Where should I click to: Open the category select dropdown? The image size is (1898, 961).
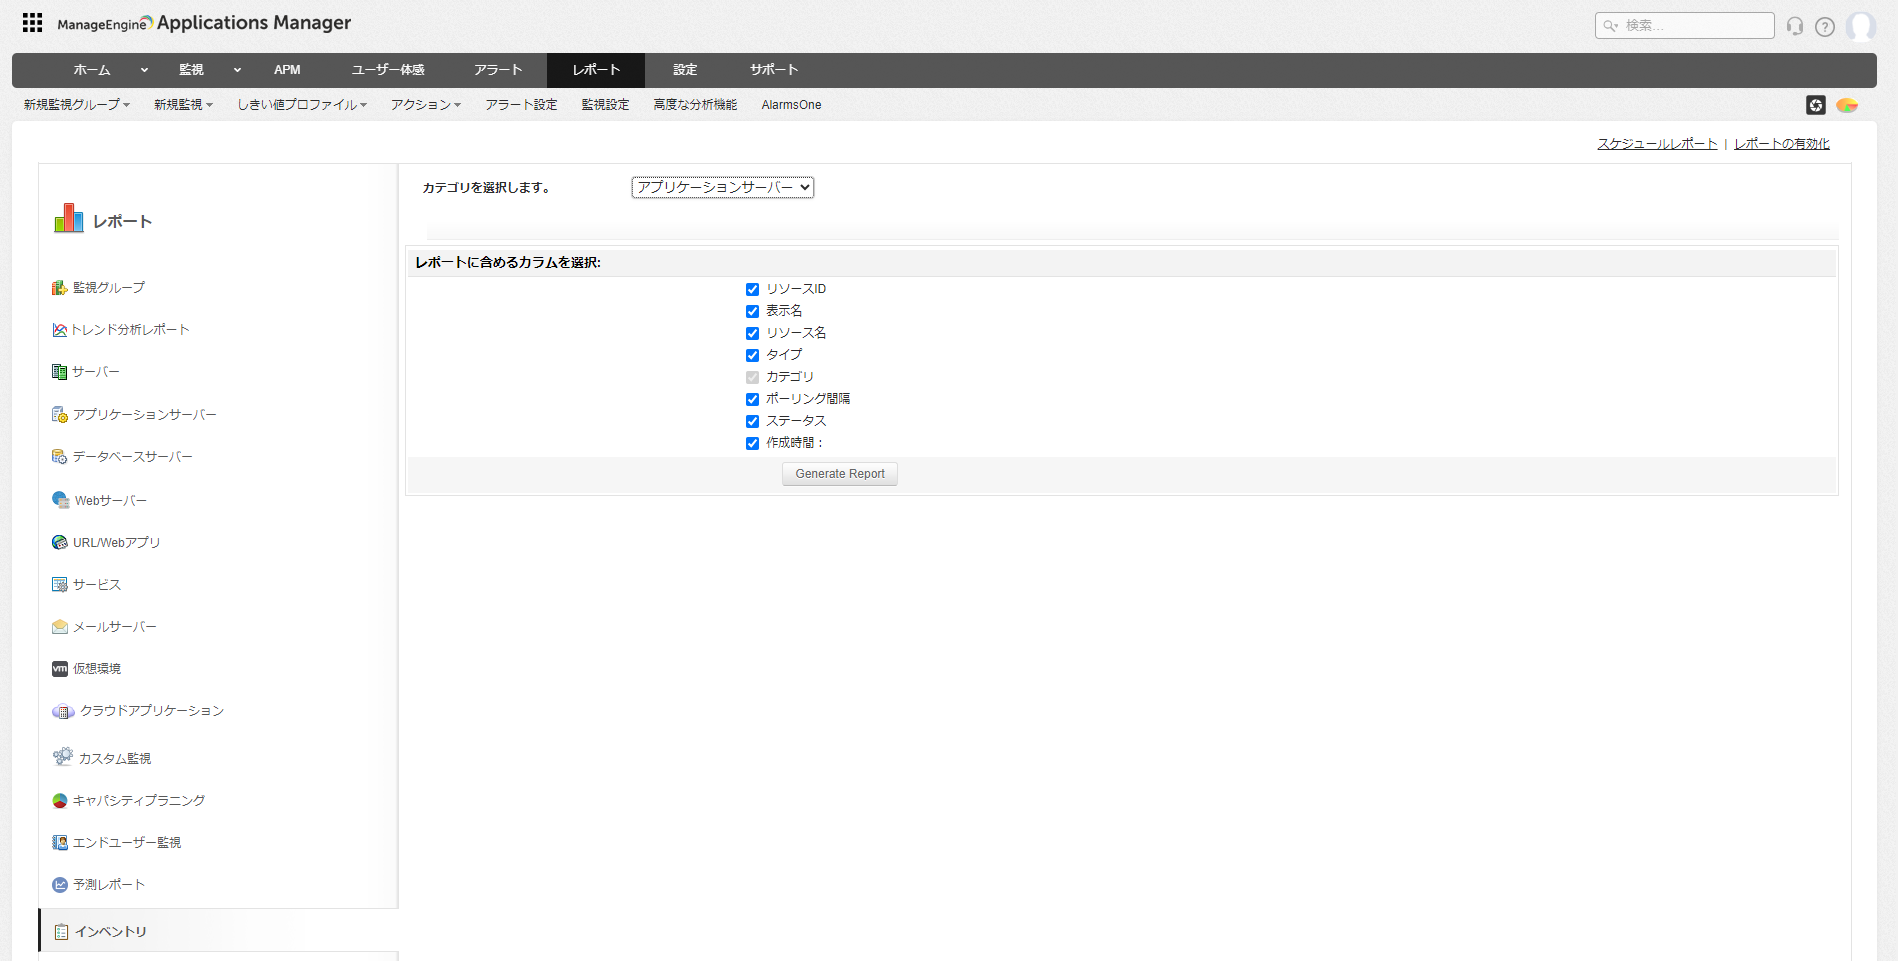[722, 188]
